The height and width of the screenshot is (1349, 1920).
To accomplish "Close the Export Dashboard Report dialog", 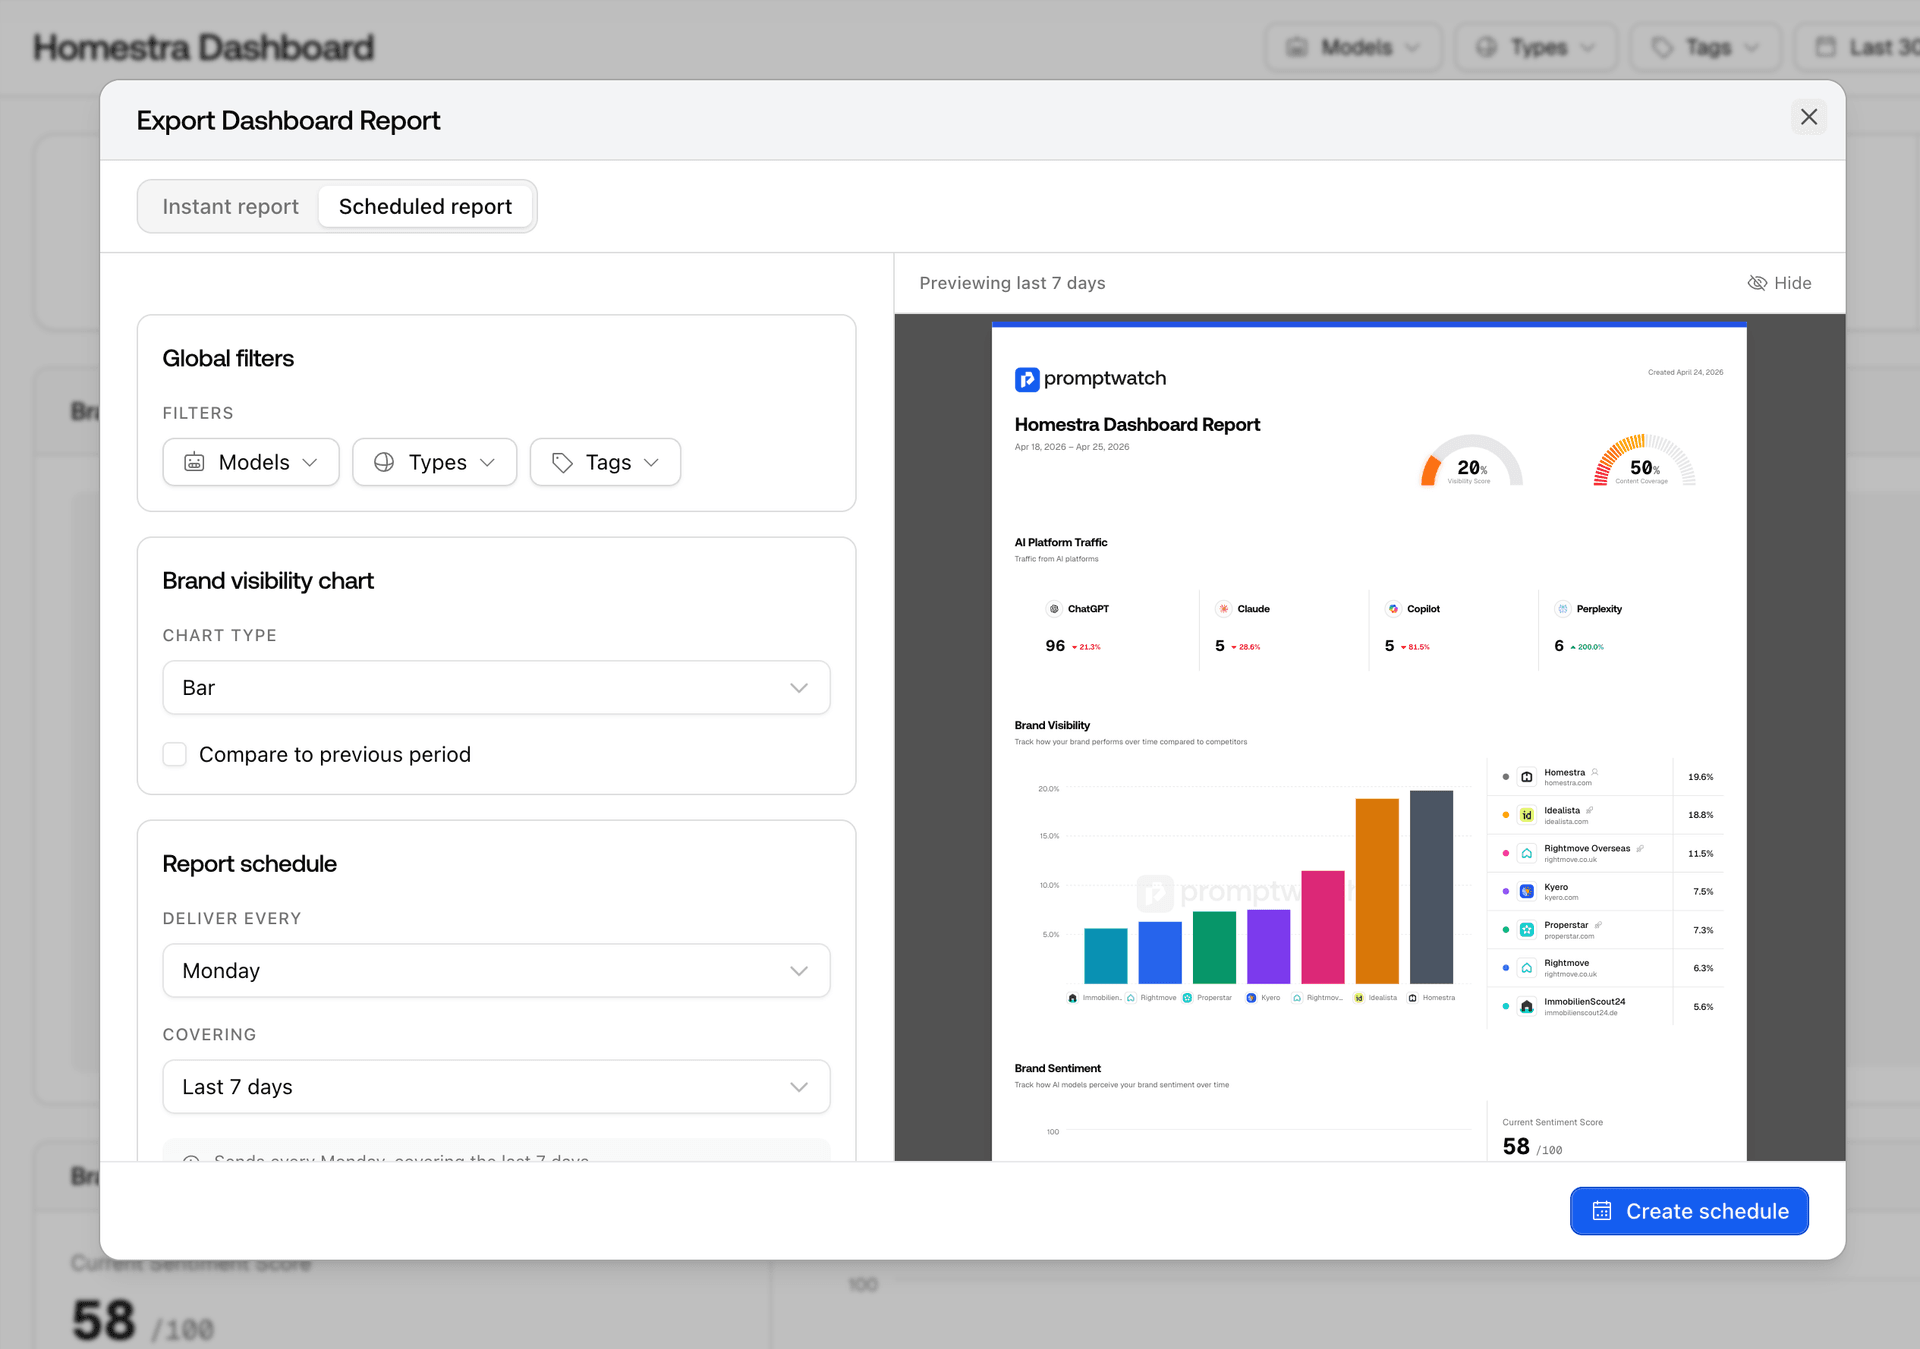I will (x=1808, y=117).
